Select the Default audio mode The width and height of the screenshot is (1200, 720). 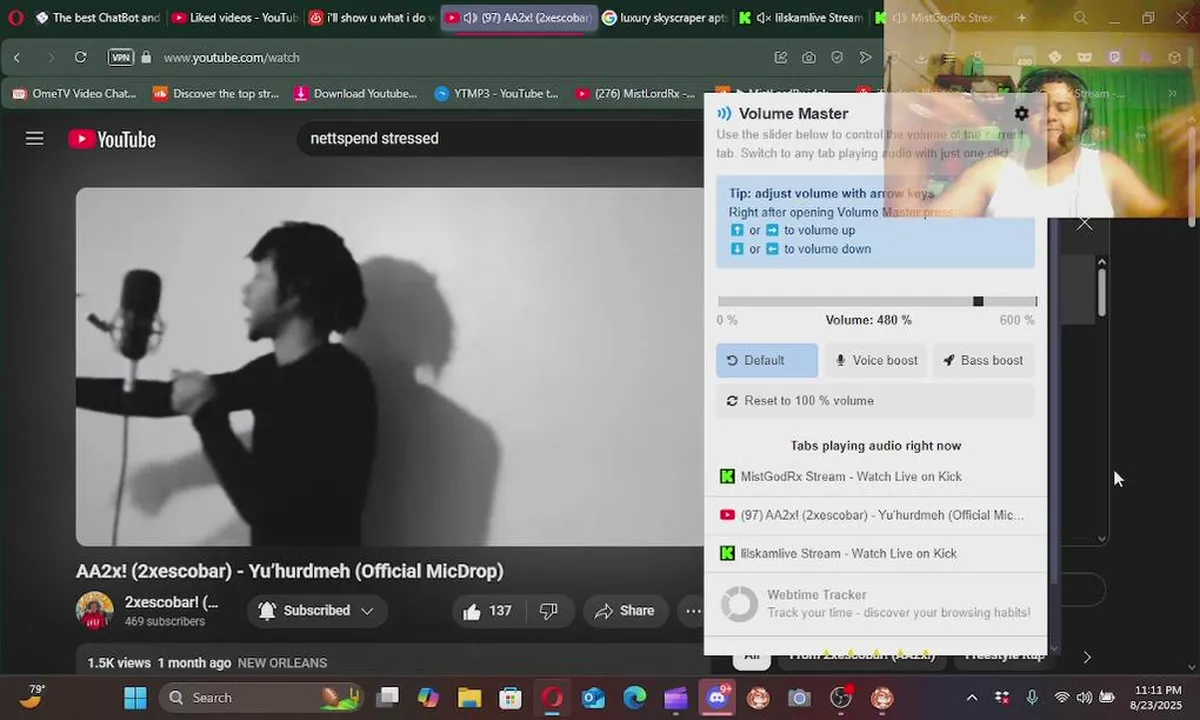click(767, 361)
